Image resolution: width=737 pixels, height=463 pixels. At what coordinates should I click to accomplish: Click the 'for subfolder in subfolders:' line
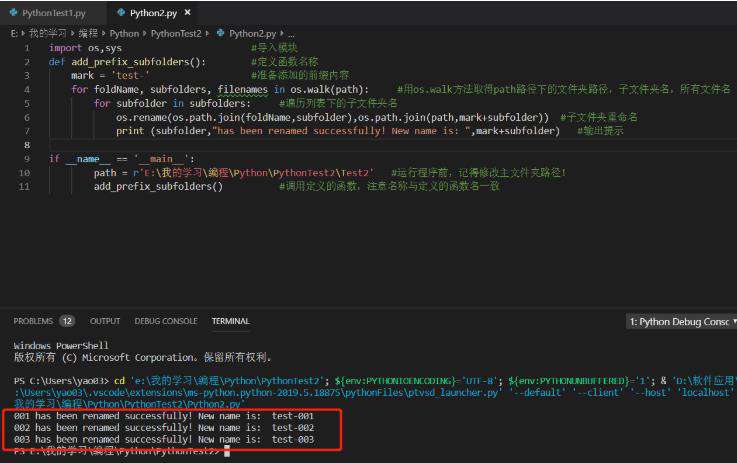click(172, 103)
